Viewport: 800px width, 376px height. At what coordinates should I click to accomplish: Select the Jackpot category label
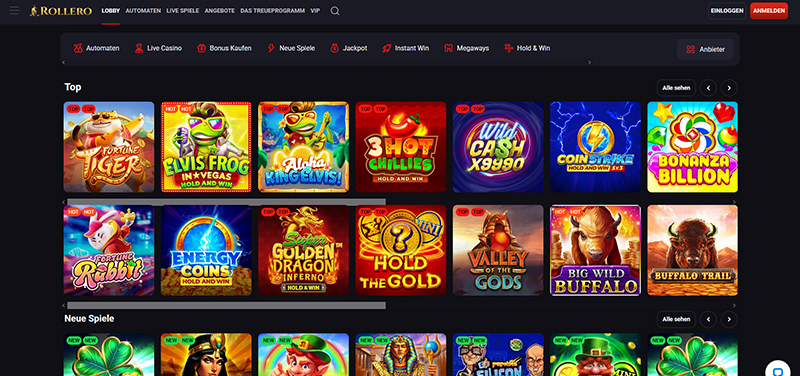355,48
